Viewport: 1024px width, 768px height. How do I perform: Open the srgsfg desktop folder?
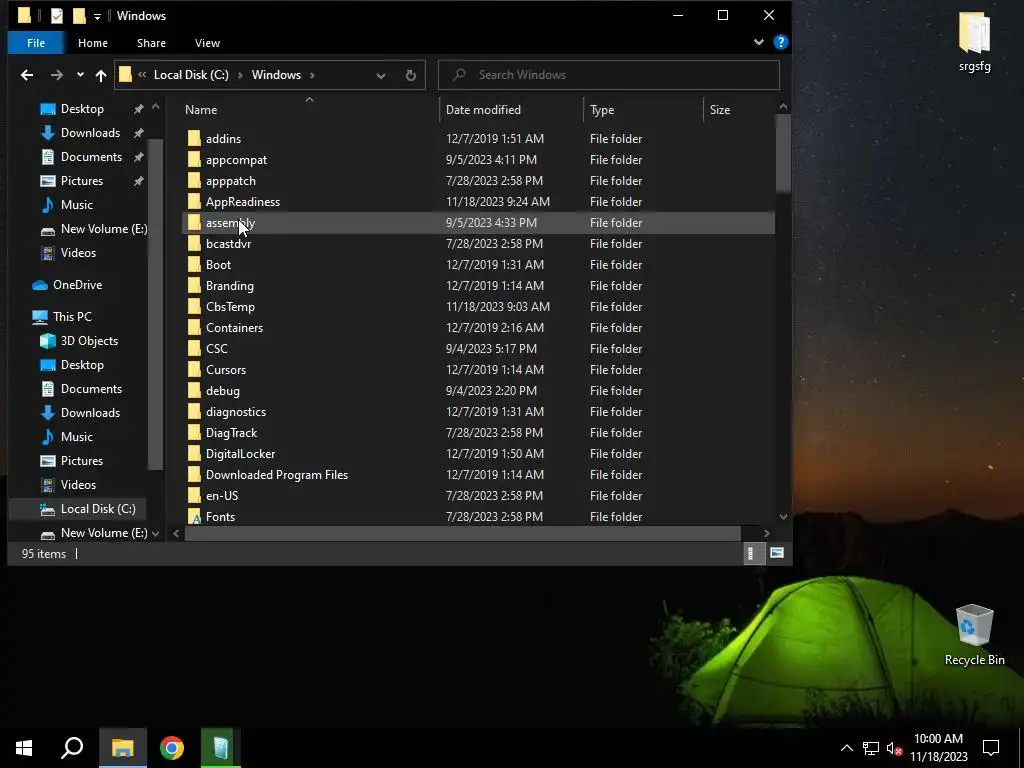point(974,42)
